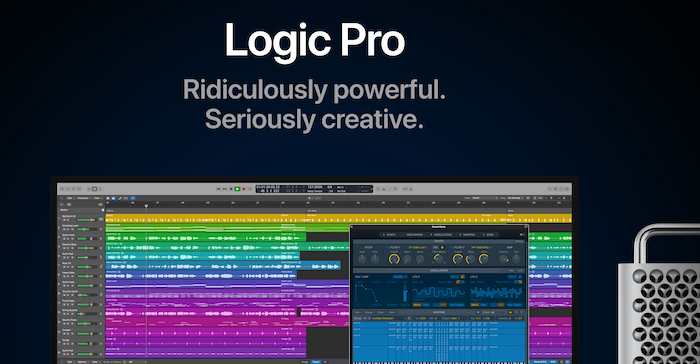Open Multiple Selection group dropdown
The height and width of the screenshot is (364, 700).
(x=389, y=318)
